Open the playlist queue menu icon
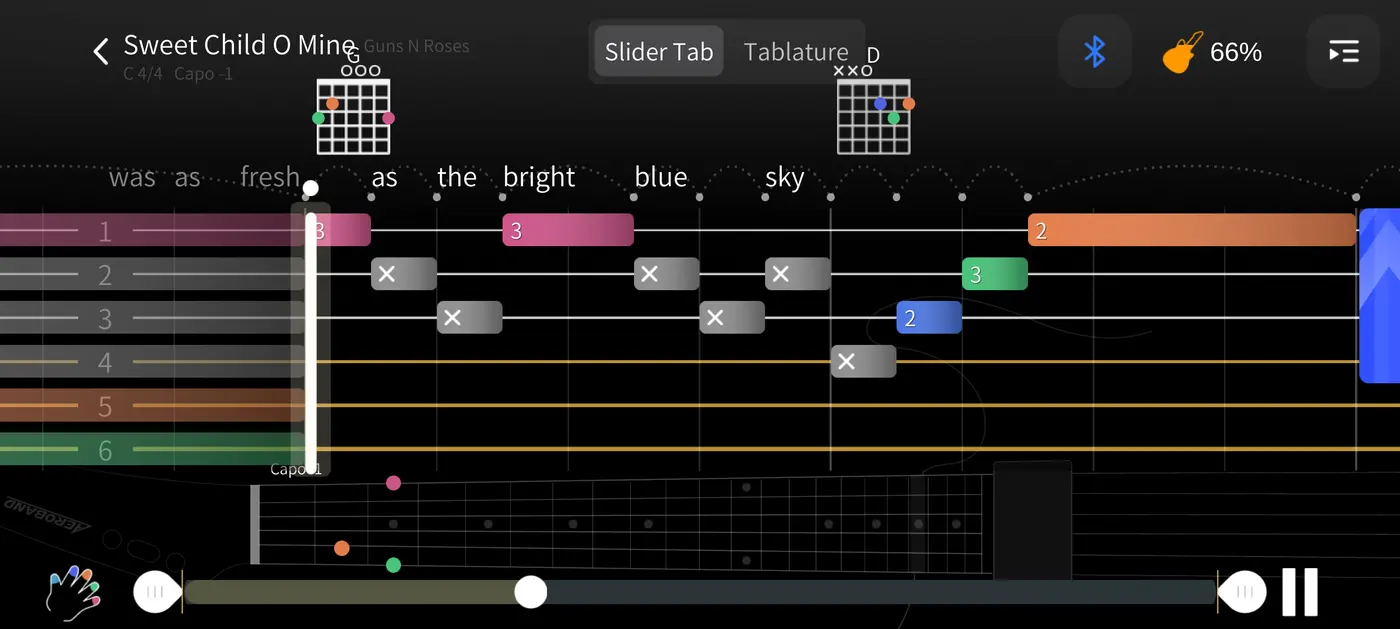The height and width of the screenshot is (629, 1400). coord(1343,52)
